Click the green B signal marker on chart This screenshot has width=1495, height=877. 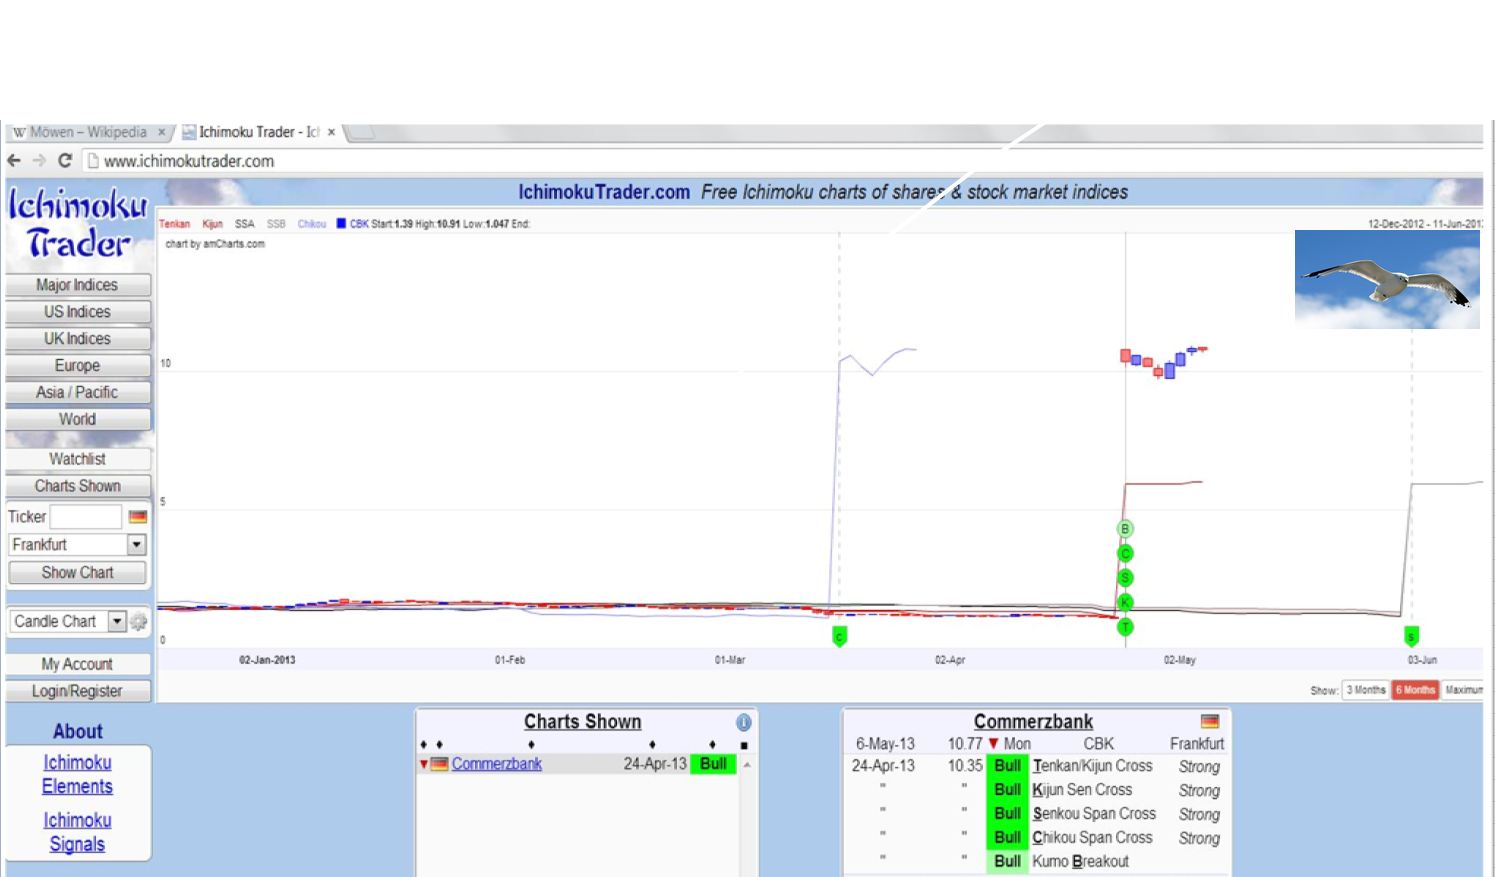coord(1125,529)
